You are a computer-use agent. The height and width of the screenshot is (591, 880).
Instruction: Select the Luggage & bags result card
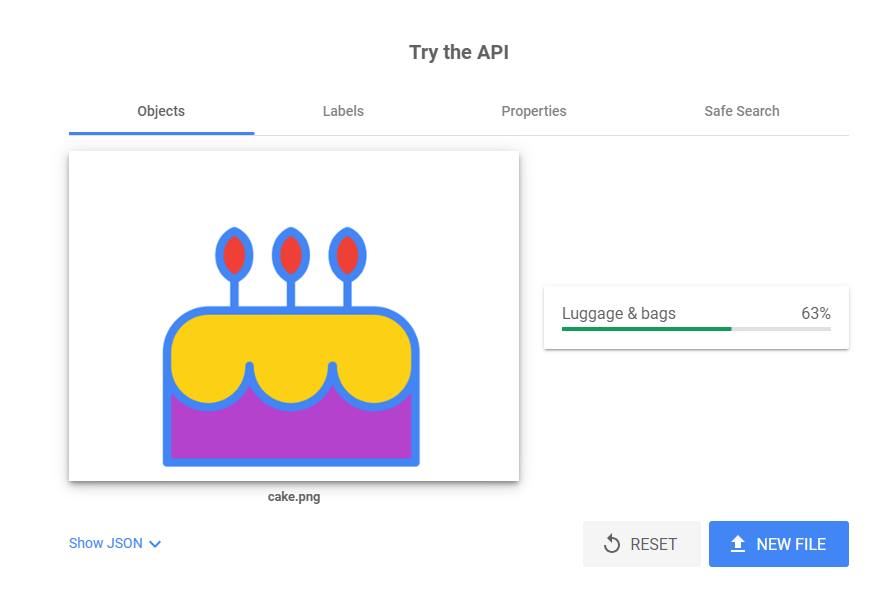[x=696, y=318]
